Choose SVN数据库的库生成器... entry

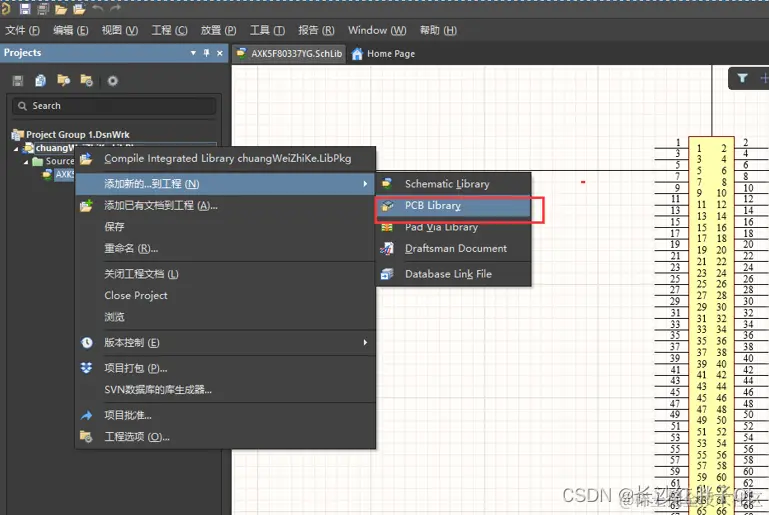(225, 389)
